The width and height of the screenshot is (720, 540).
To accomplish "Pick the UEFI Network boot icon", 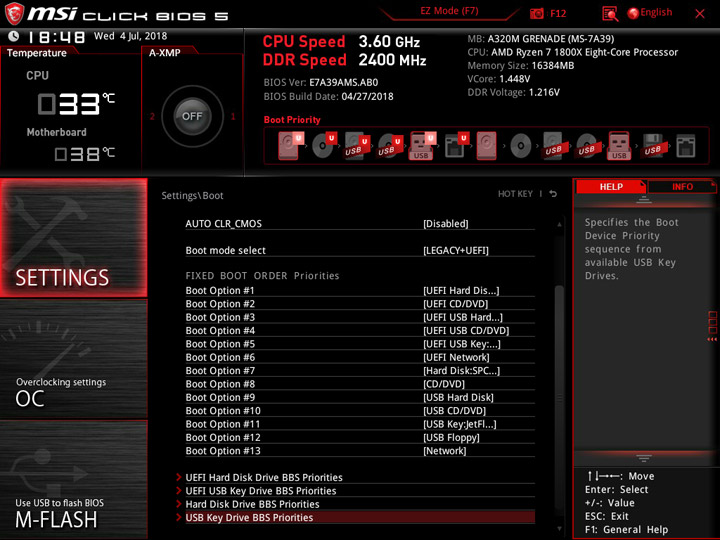I will pos(456,146).
